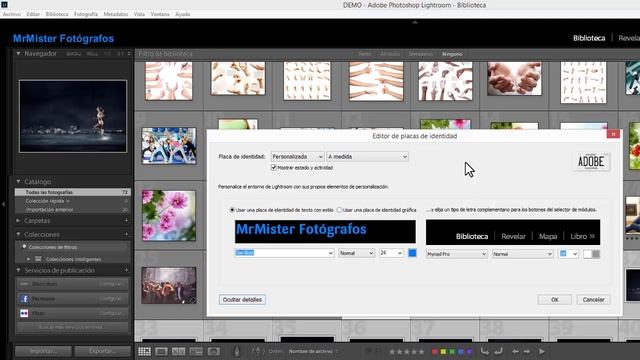640x360 pixels.
Task: Open white module picker font color swatch
Action: coord(587,254)
